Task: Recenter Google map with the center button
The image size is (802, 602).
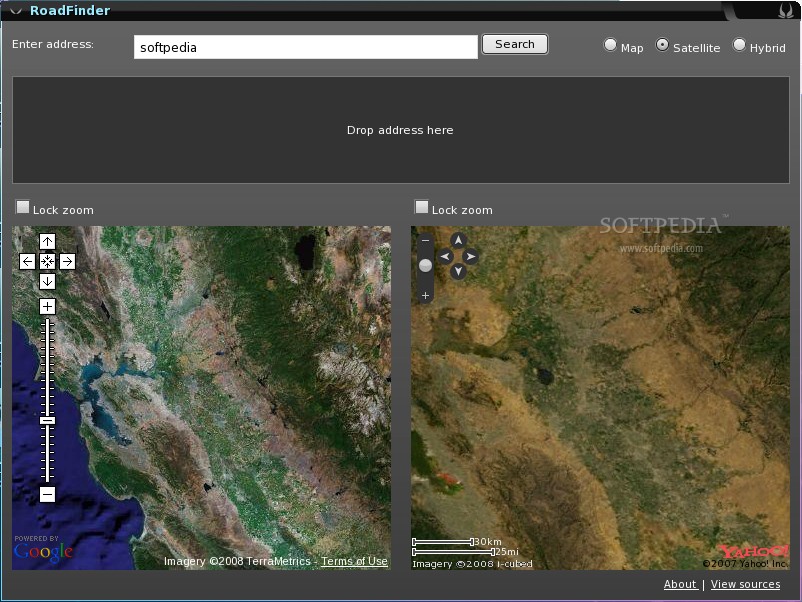Action: click(x=47, y=261)
